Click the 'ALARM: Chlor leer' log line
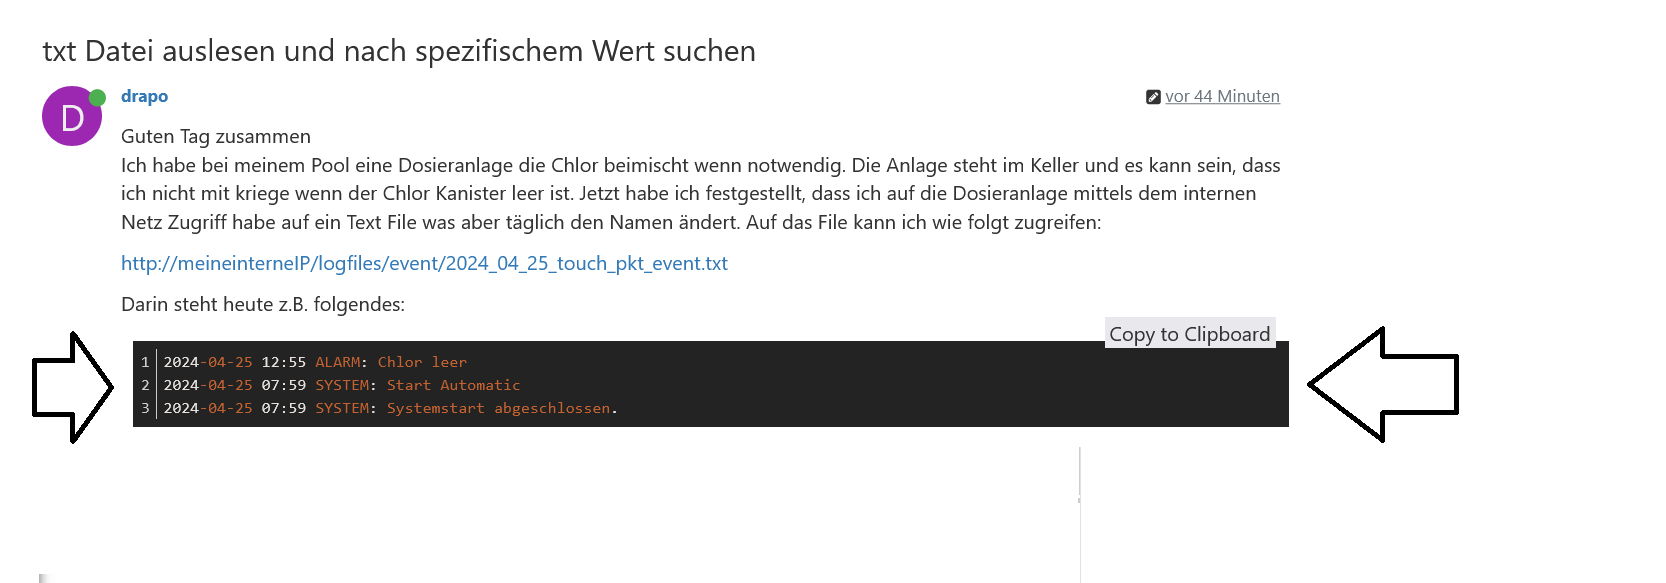This screenshot has height=583, width=1666. click(315, 362)
